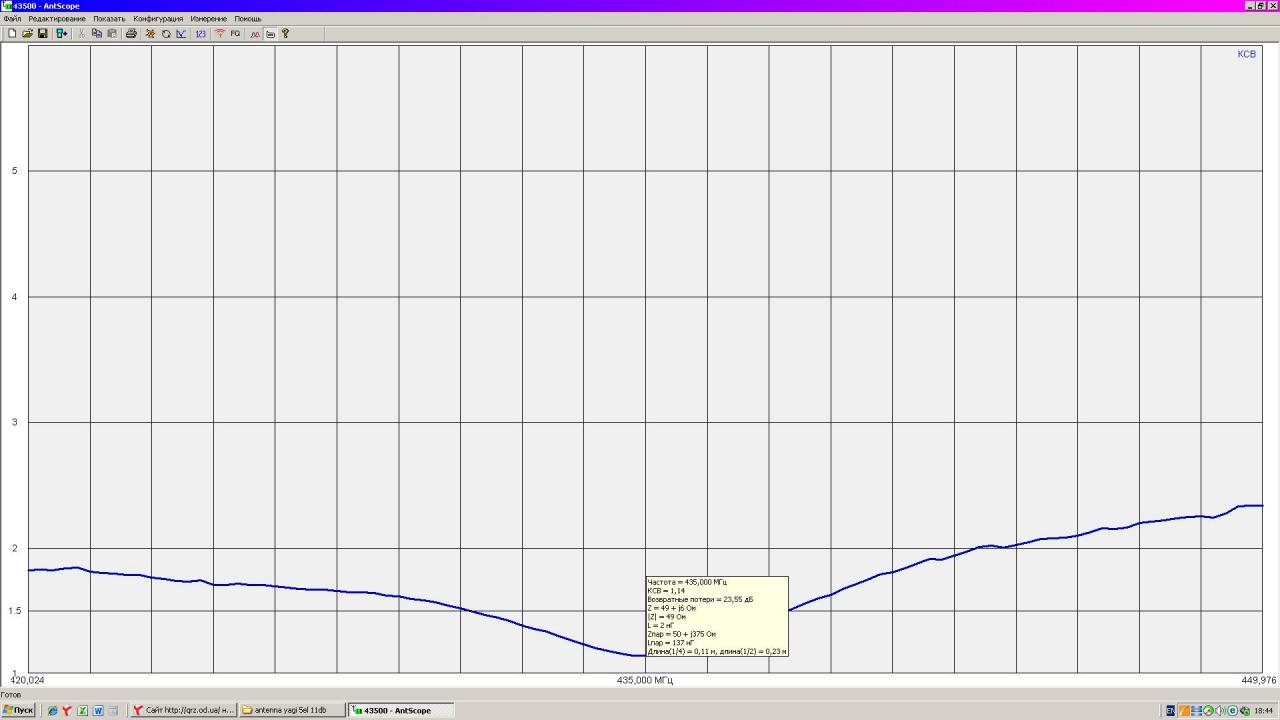Open the Файл menu
The height and width of the screenshot is (720, 1280).
12,18
